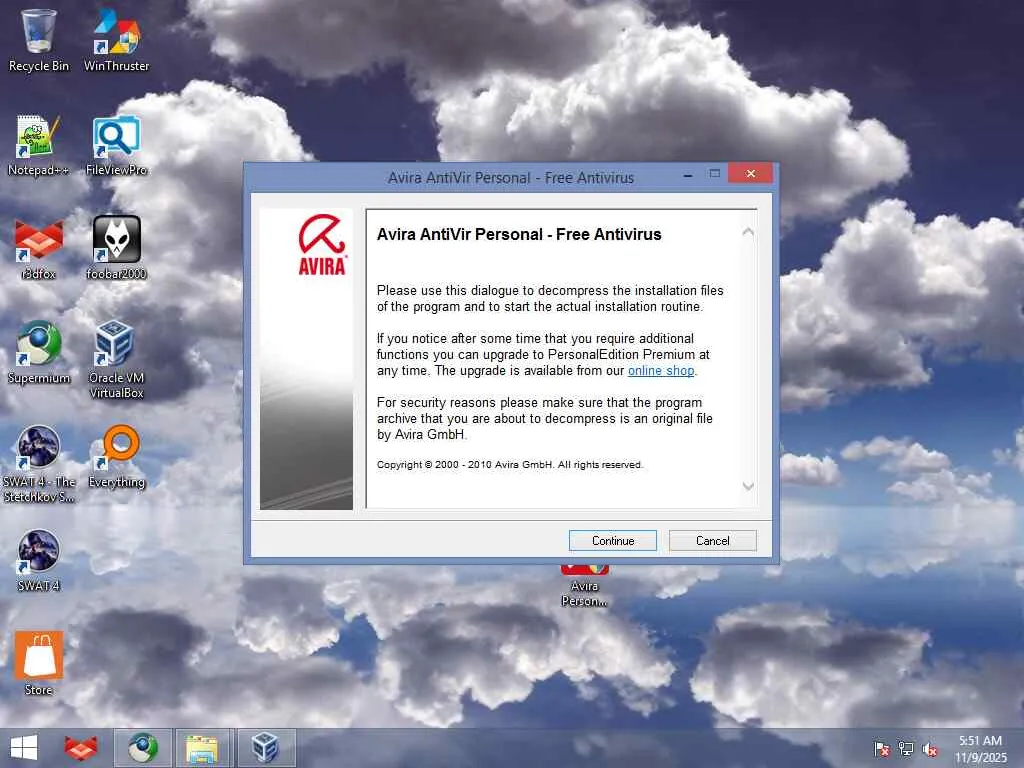Click the Copyright 2000 - 2010 Avira GmbH line

(x=510, y=464)
